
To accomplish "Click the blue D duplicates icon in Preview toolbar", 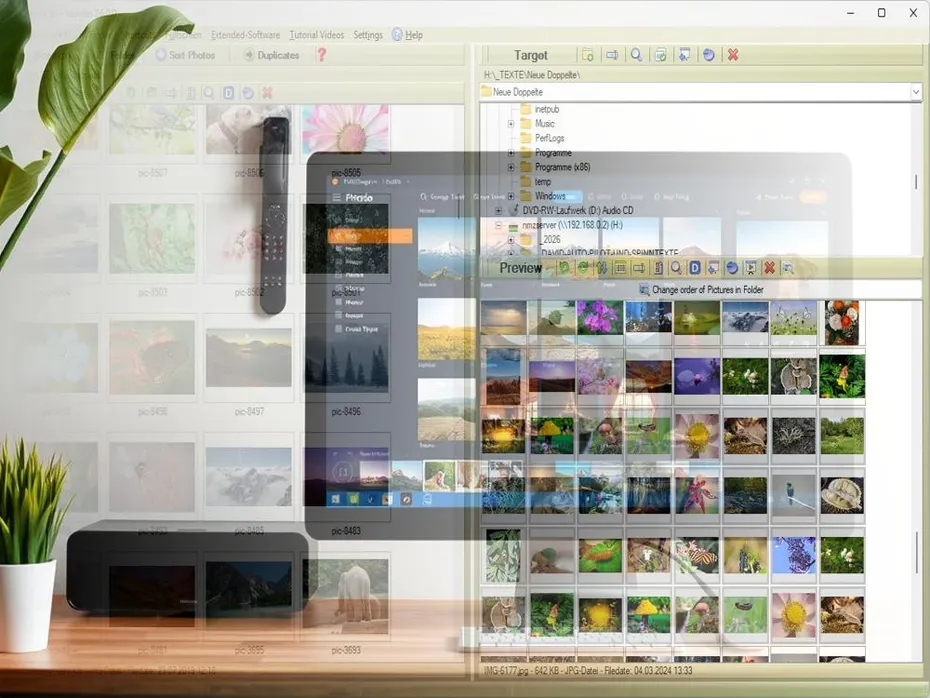I will pyautogui.click(x=693, y=268).
